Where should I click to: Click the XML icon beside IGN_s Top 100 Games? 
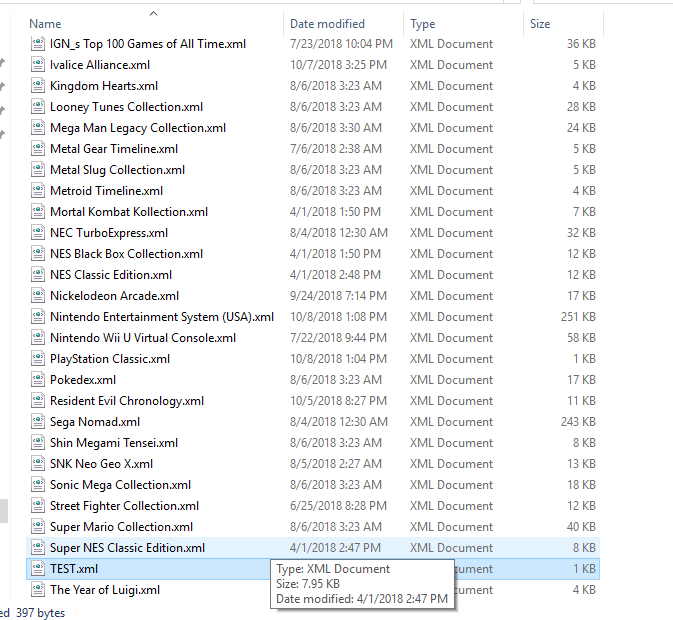point(38,44)
